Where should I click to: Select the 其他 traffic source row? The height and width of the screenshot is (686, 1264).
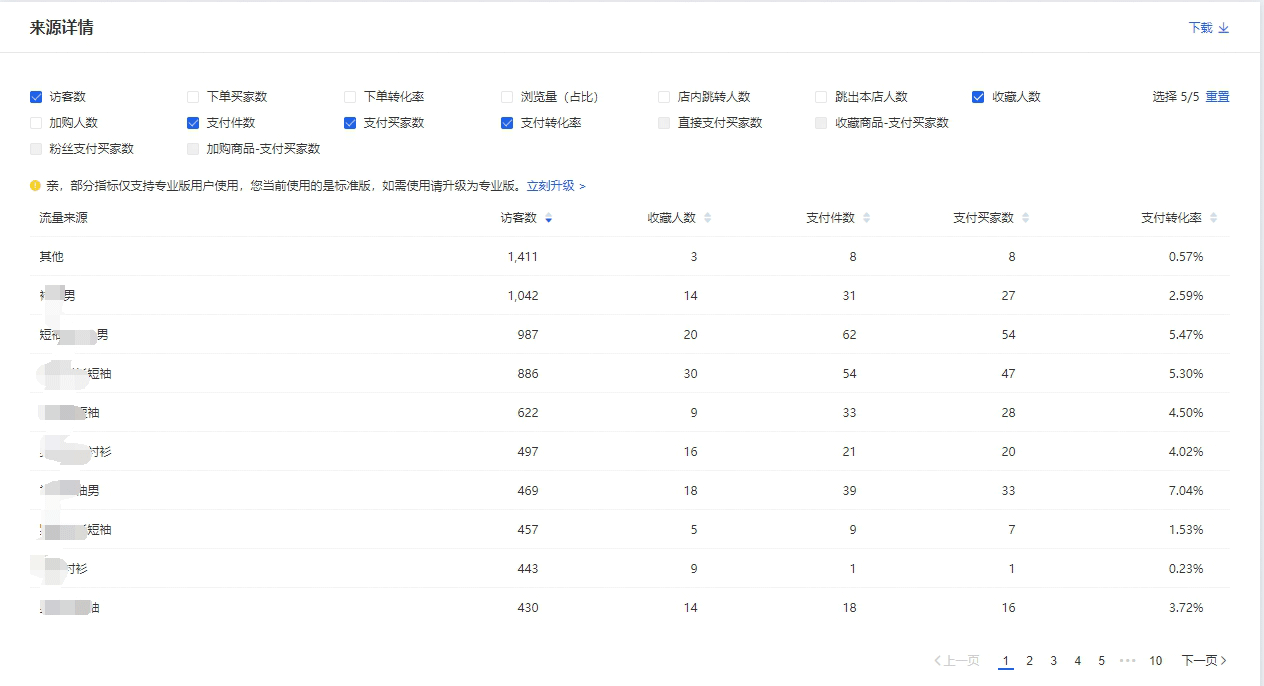click(51, 257)
